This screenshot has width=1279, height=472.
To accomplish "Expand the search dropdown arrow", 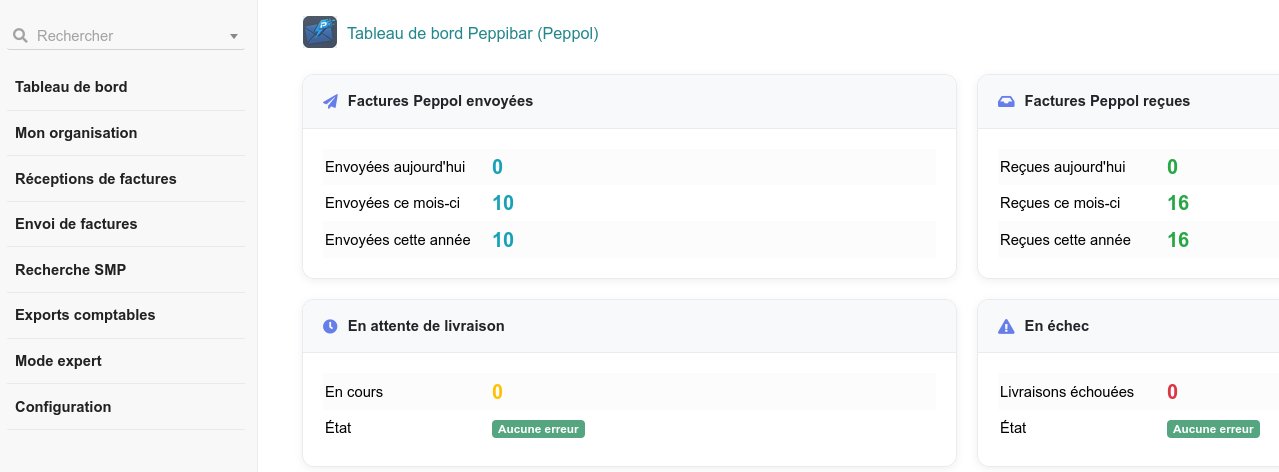I will (x=234, y=36).
